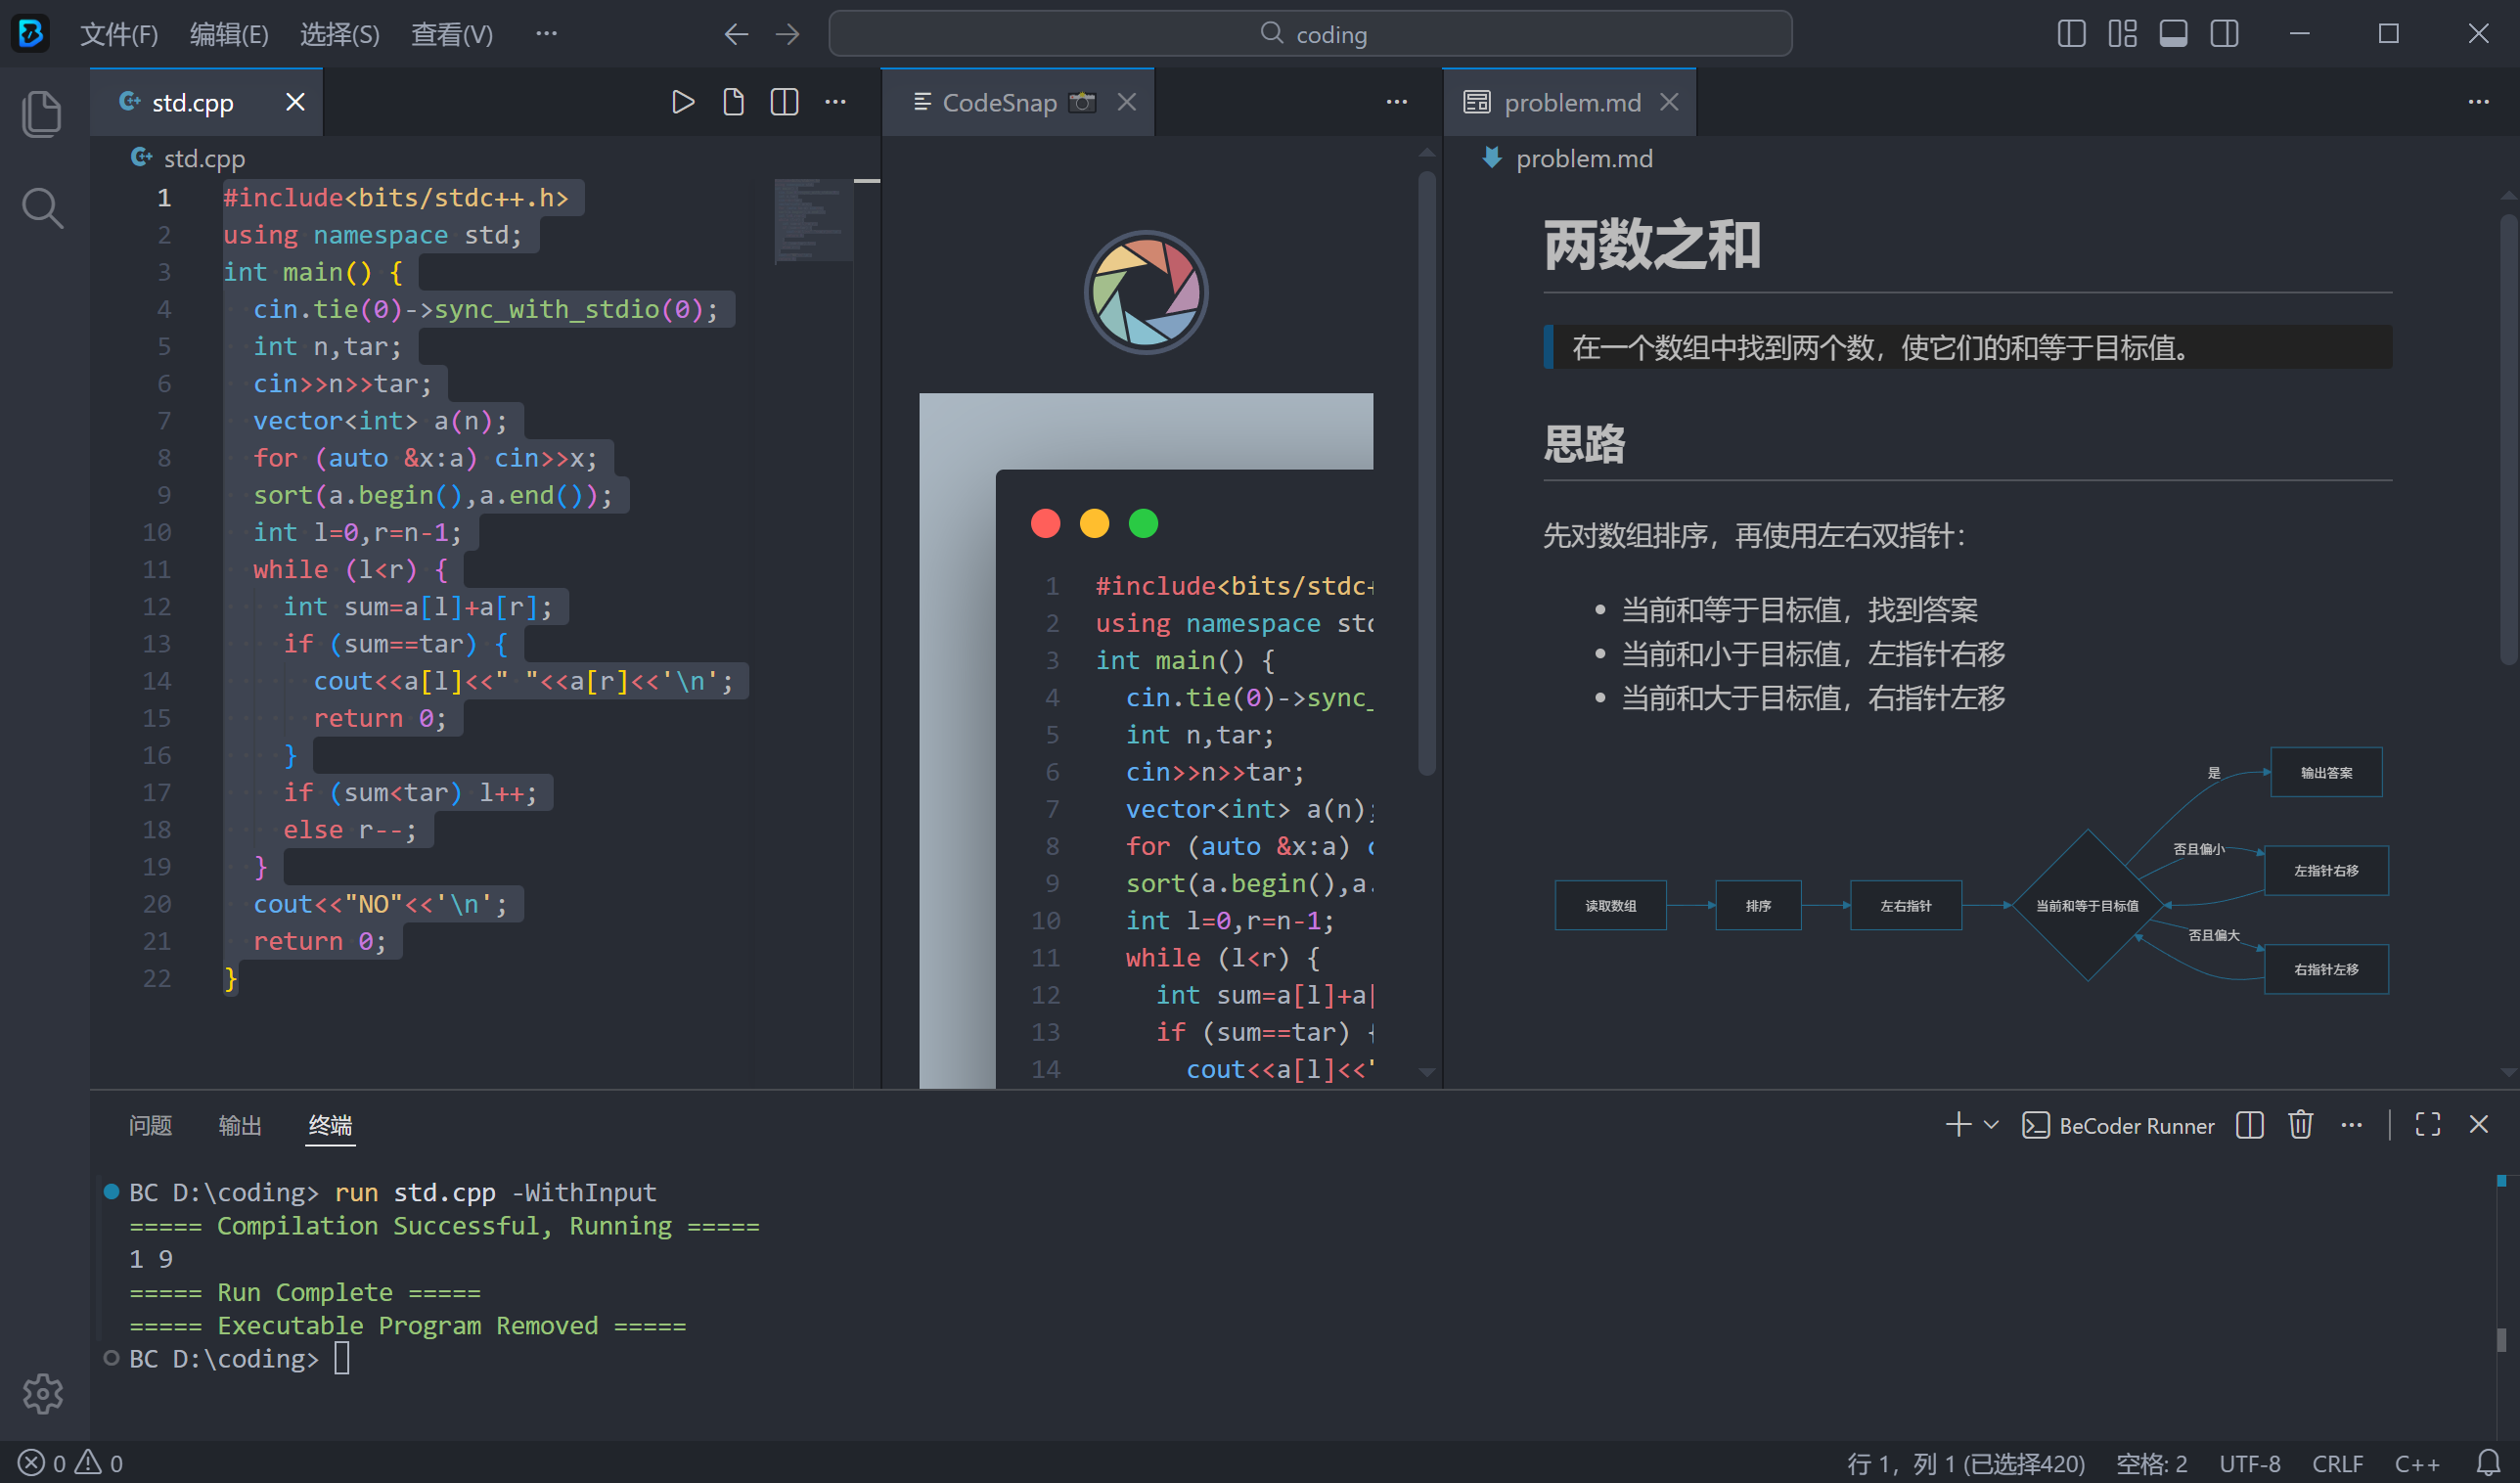Click the yellow dot in CodeSnap window
Viewport: 2520px width, 1483px height.
1095,523
